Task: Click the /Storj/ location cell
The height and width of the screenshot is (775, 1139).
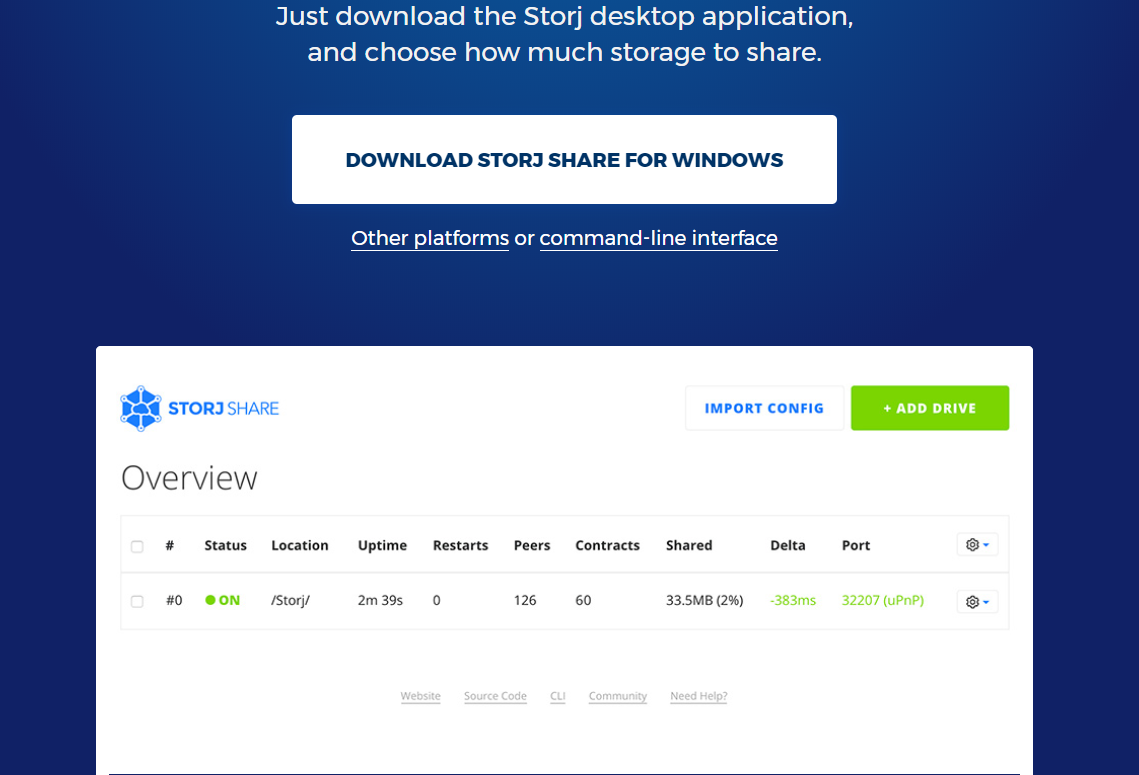Action: (x=291, y=601)
